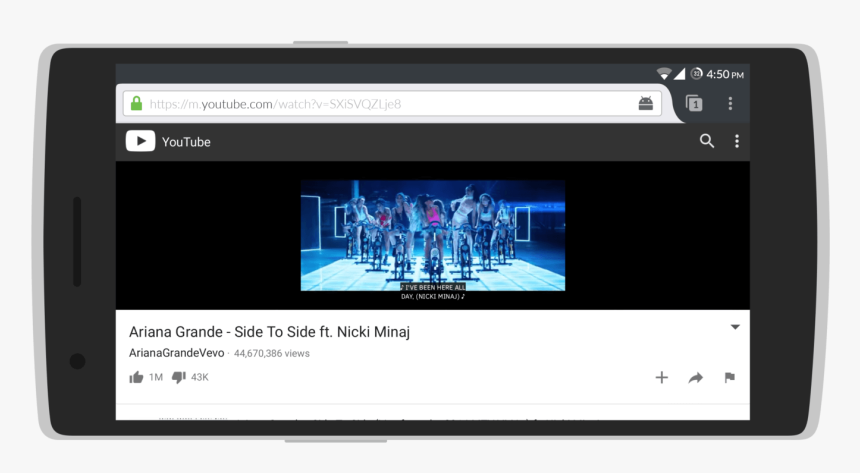Screen dimensions: 860x473
Task: Dislike the video with thumbs down
Action: [x=178, y=377]
